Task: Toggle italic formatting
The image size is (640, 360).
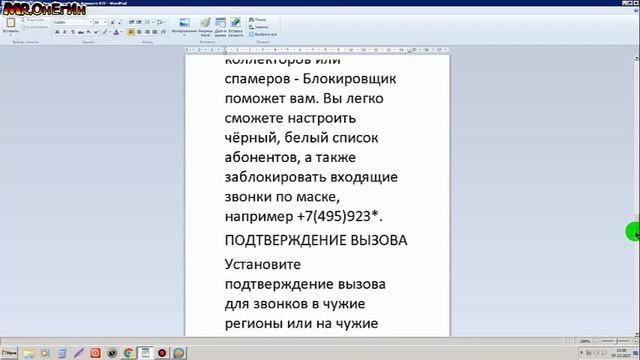Action: (64, 32)
